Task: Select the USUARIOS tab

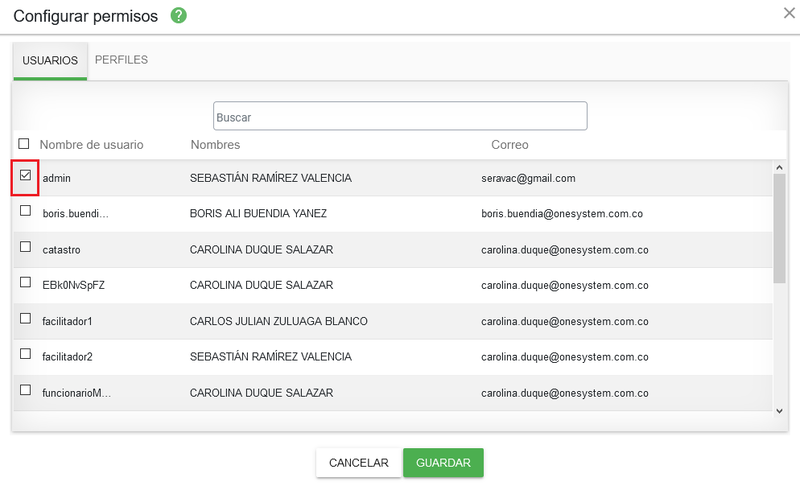Action: [50, 61]
